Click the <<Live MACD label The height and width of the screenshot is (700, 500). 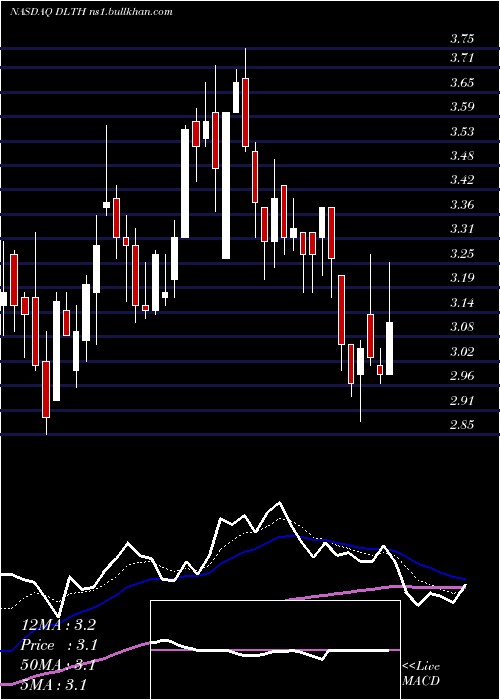click(x=421, y=673)
